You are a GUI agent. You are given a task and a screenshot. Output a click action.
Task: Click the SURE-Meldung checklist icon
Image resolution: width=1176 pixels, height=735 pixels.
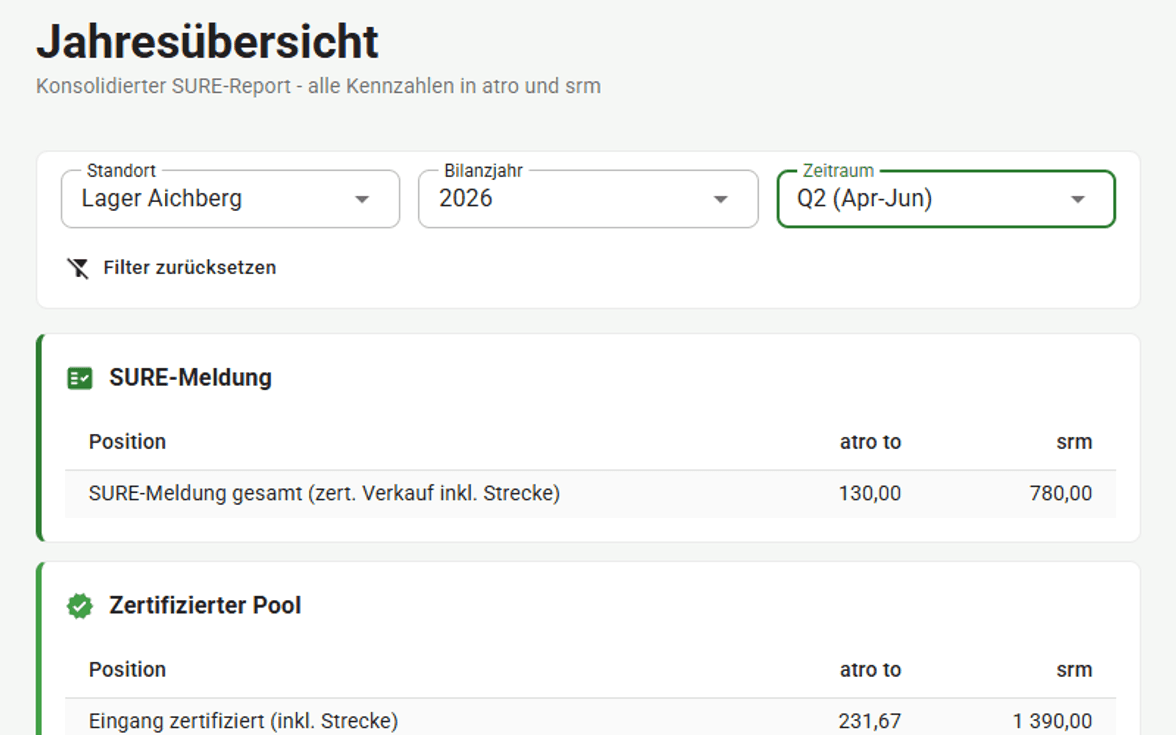pos(80,378)
